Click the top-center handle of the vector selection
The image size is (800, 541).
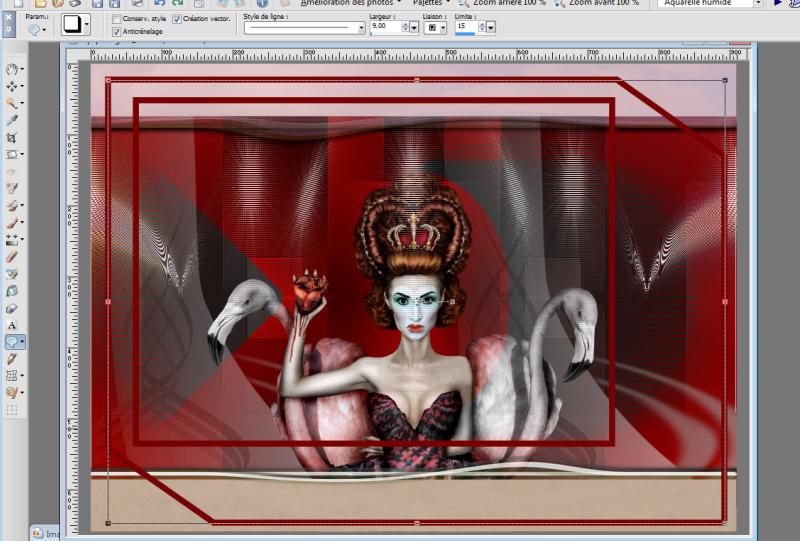[417, 80]
